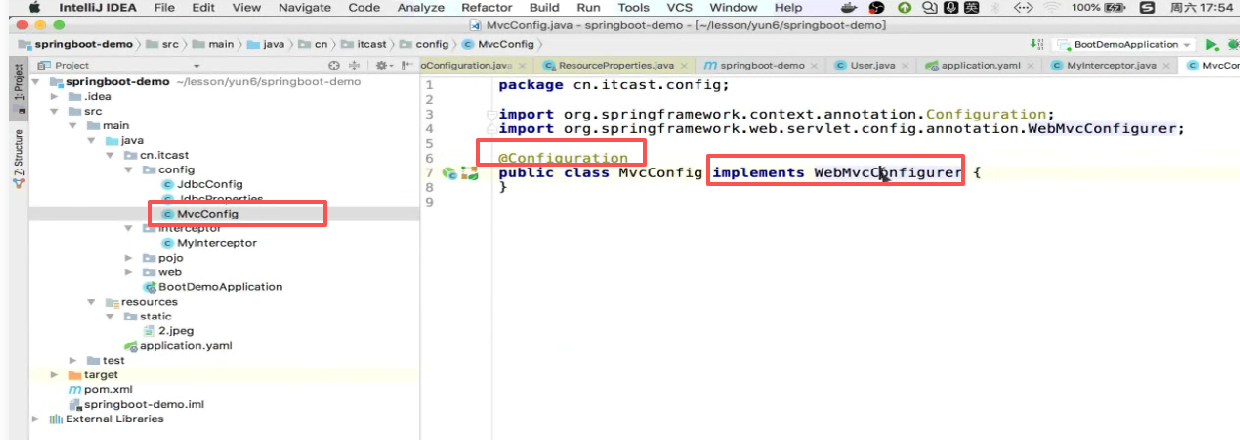The height and width of the screenshot is (440, 1240).
Task: Click the @Configuration annotation in editor
Action: pos(563,158)
